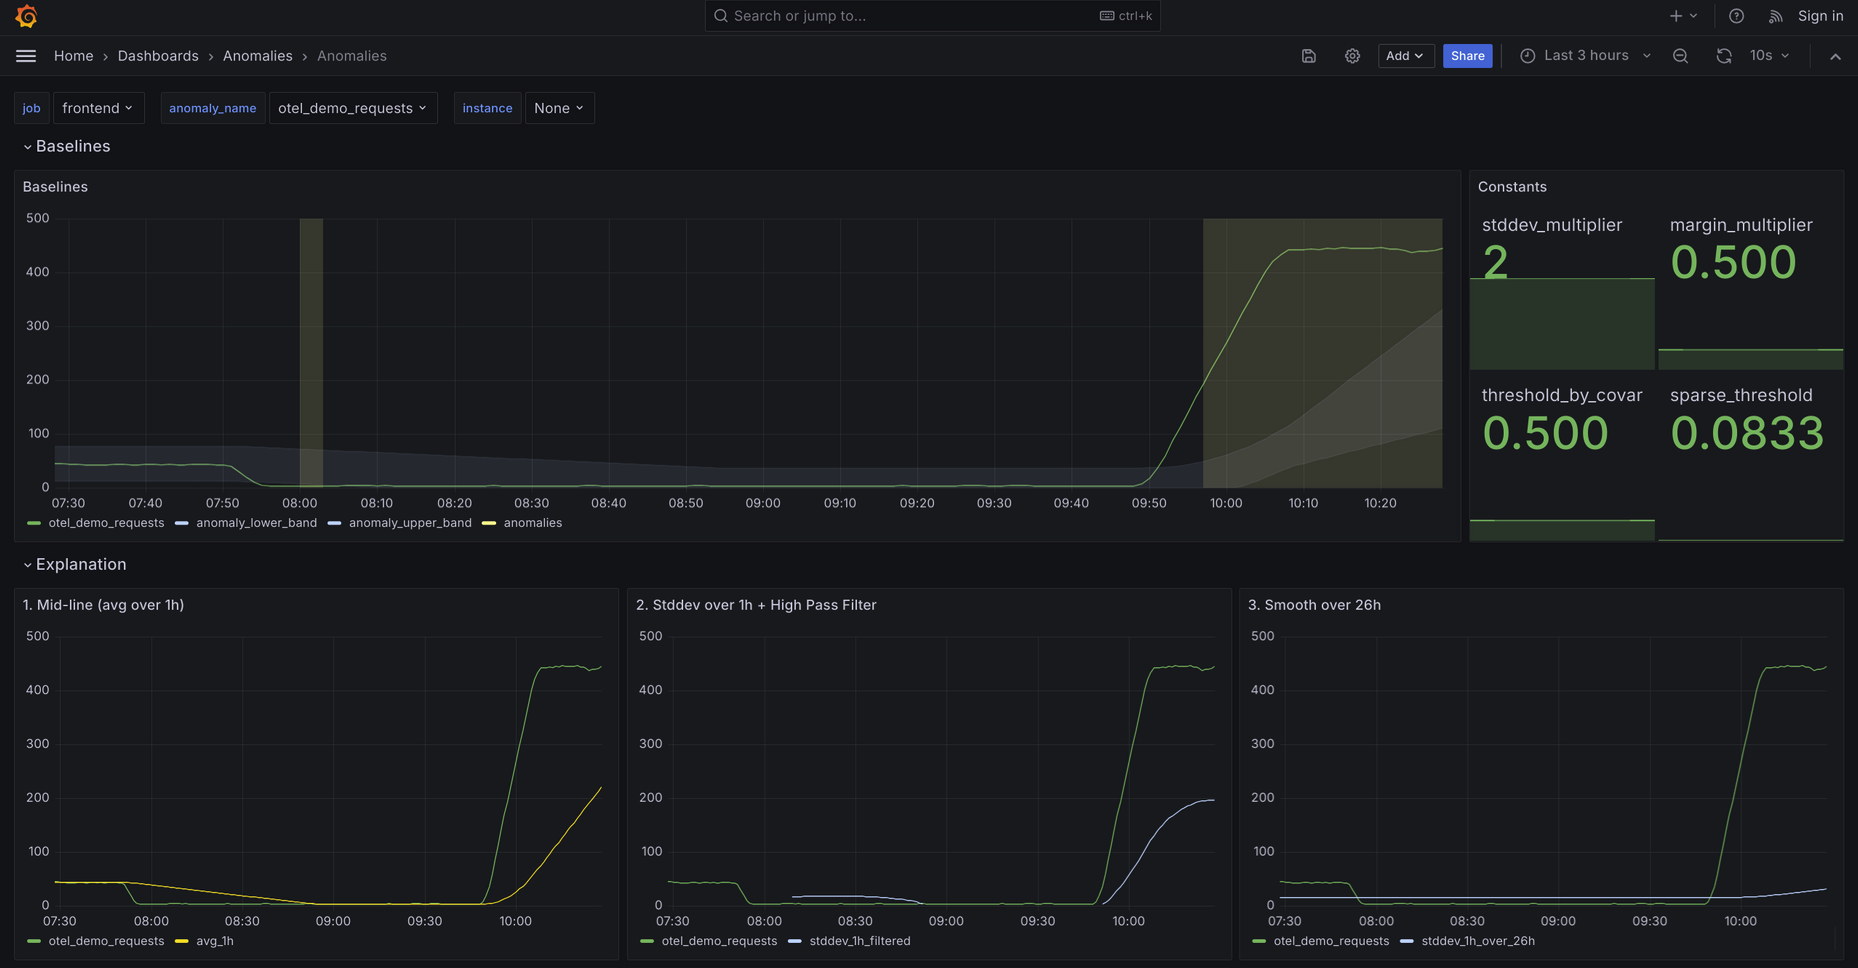Navigate to Dashboards via the breadcrumb
The height and width of the screenshot is (968, 1858).
158,56
